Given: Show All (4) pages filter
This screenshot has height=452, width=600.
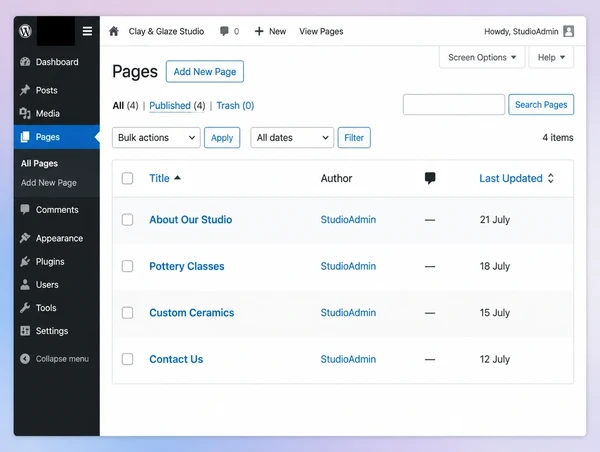Looking at the screenshot, I should (x=126, y=106).
